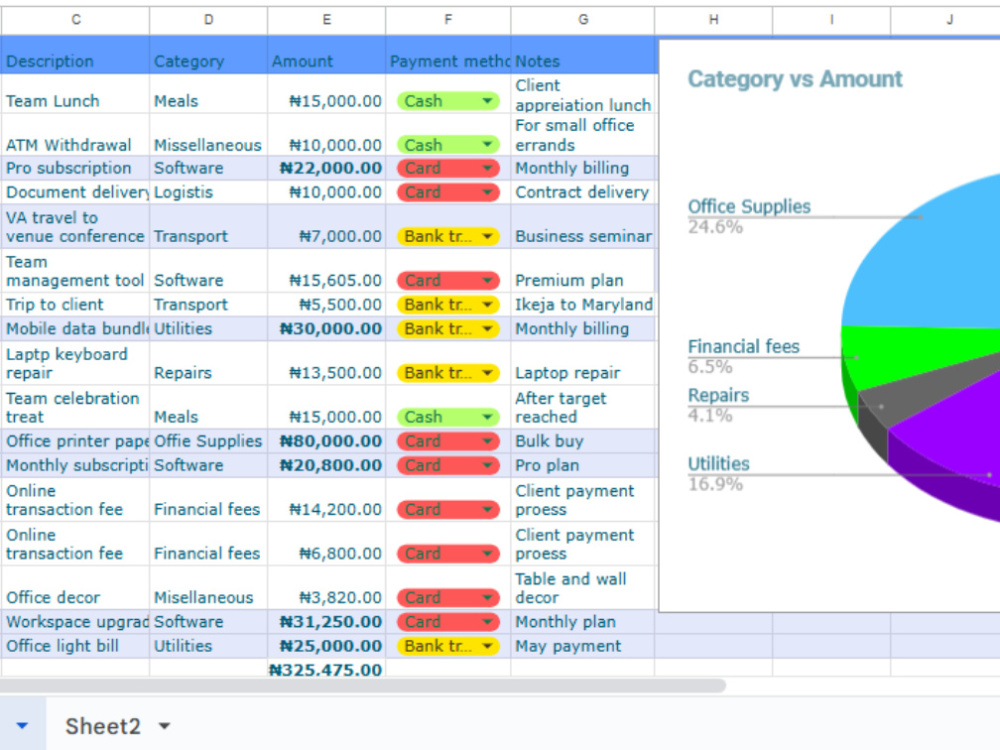Open Card dropdown for Office printer paper row
The width and height of the screenshot is (1000, 750).
(x=448, y=441)
